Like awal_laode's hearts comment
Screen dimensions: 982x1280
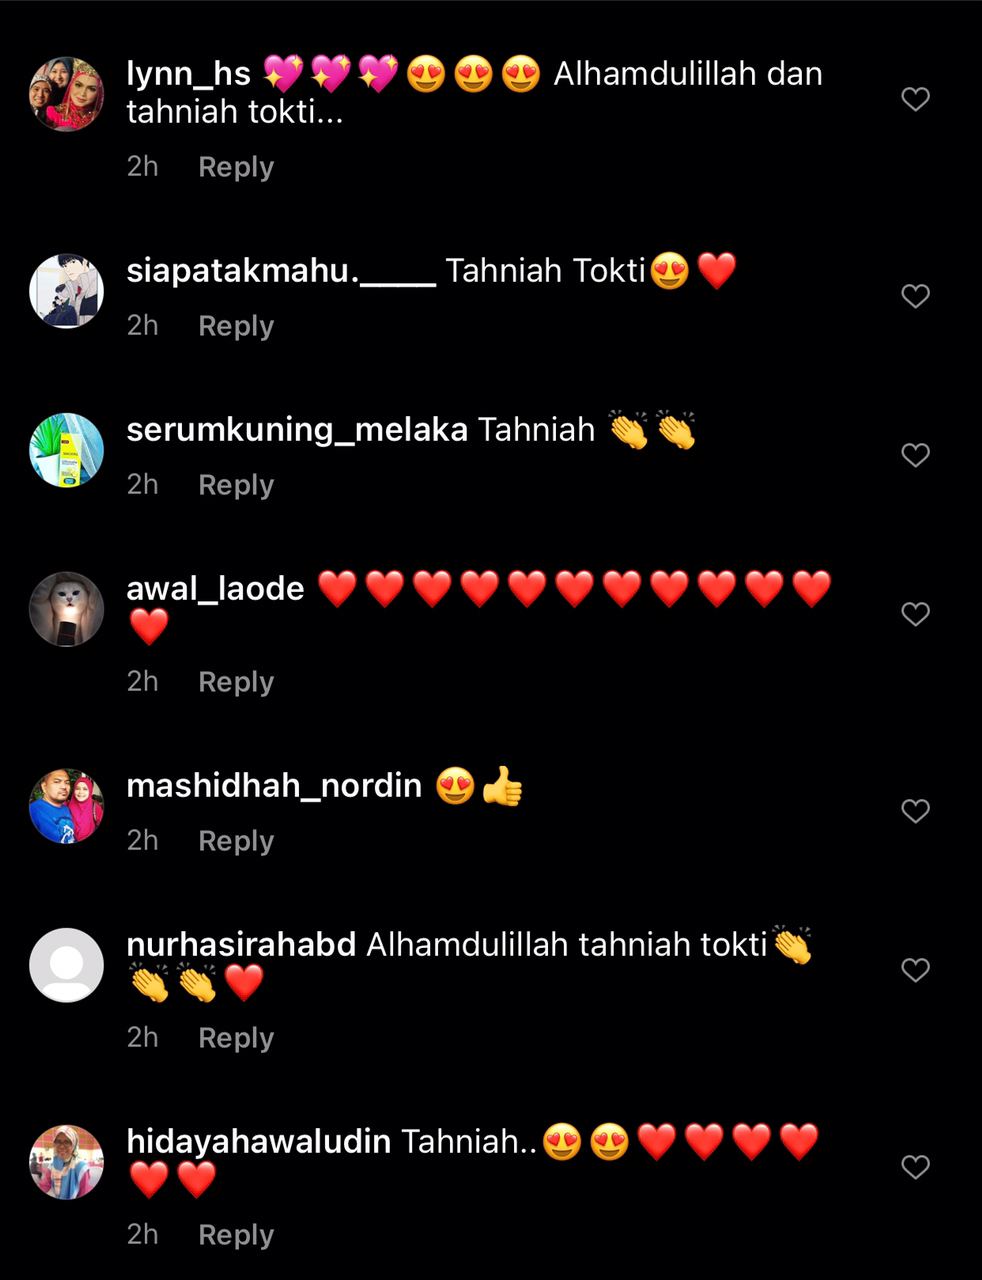click(915, 614)
